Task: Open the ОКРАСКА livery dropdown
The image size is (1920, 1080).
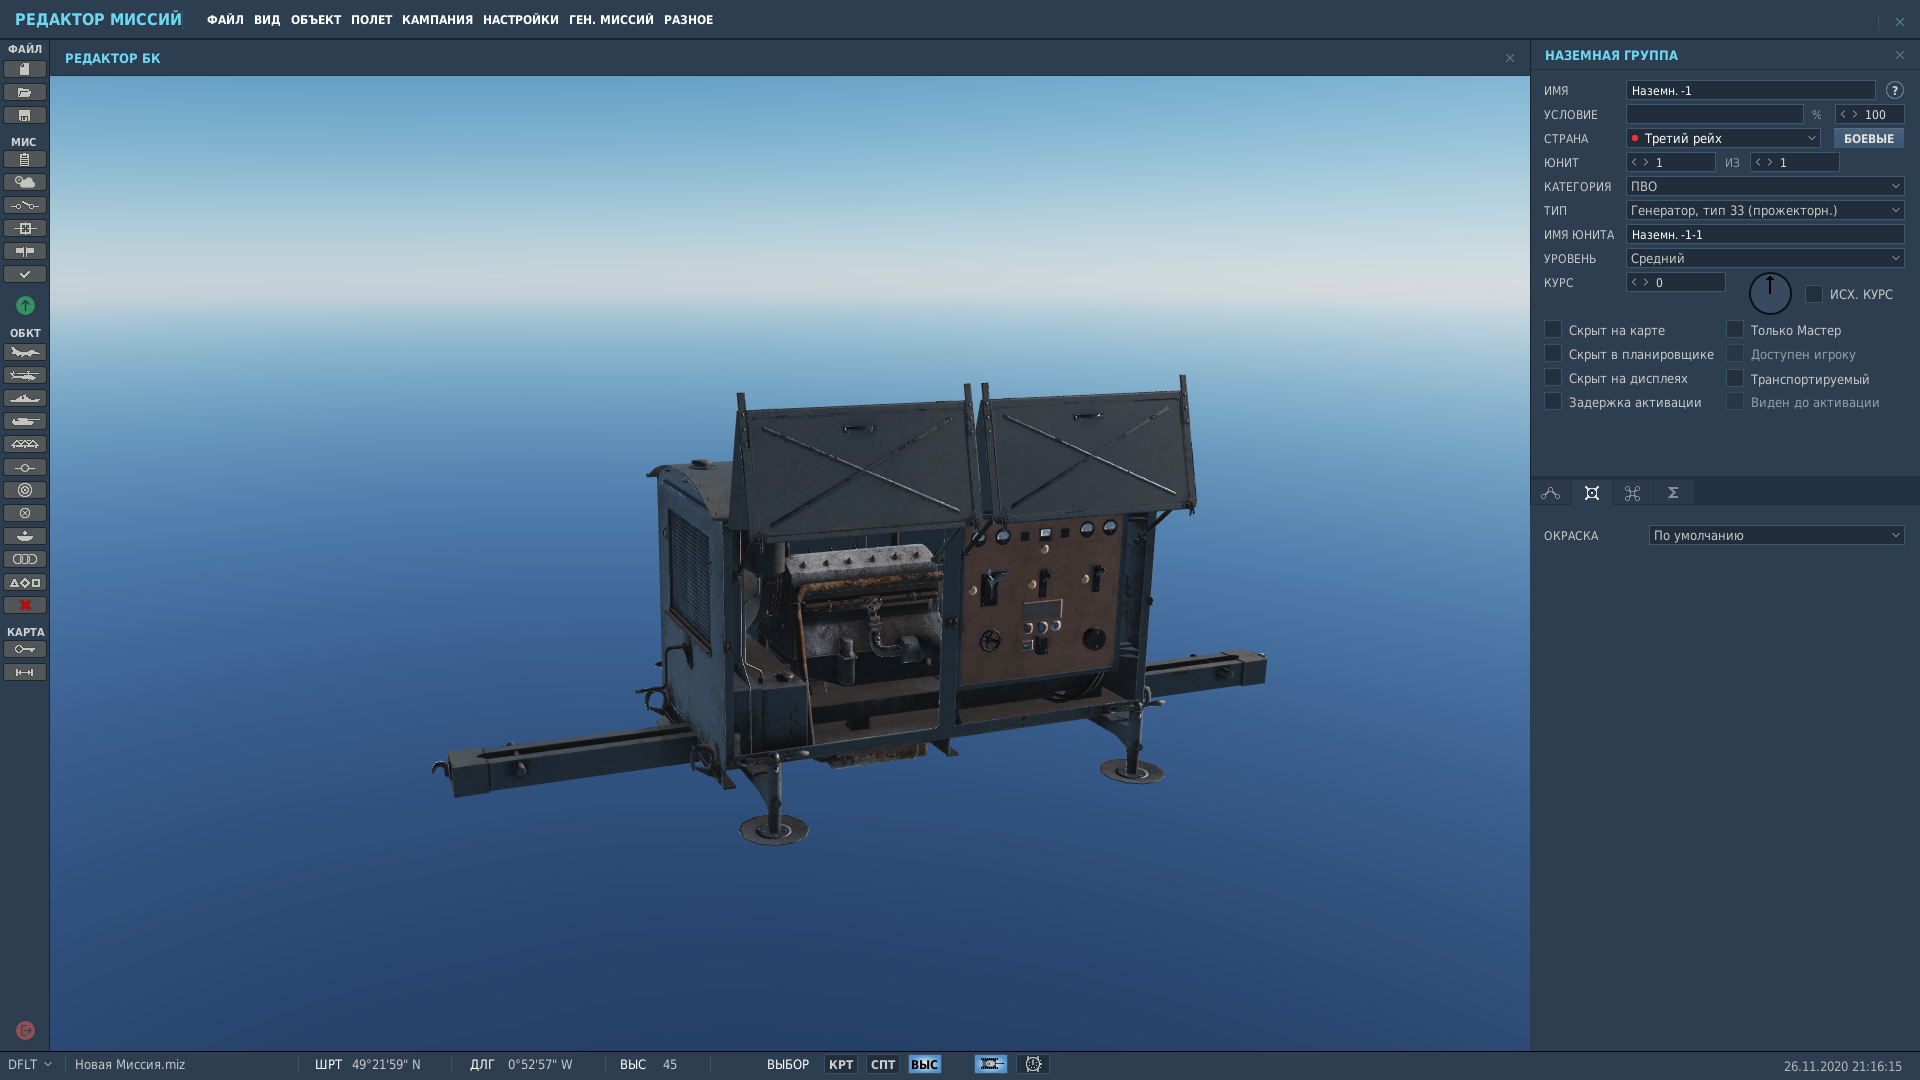Action: click(x=1776, y=535)
